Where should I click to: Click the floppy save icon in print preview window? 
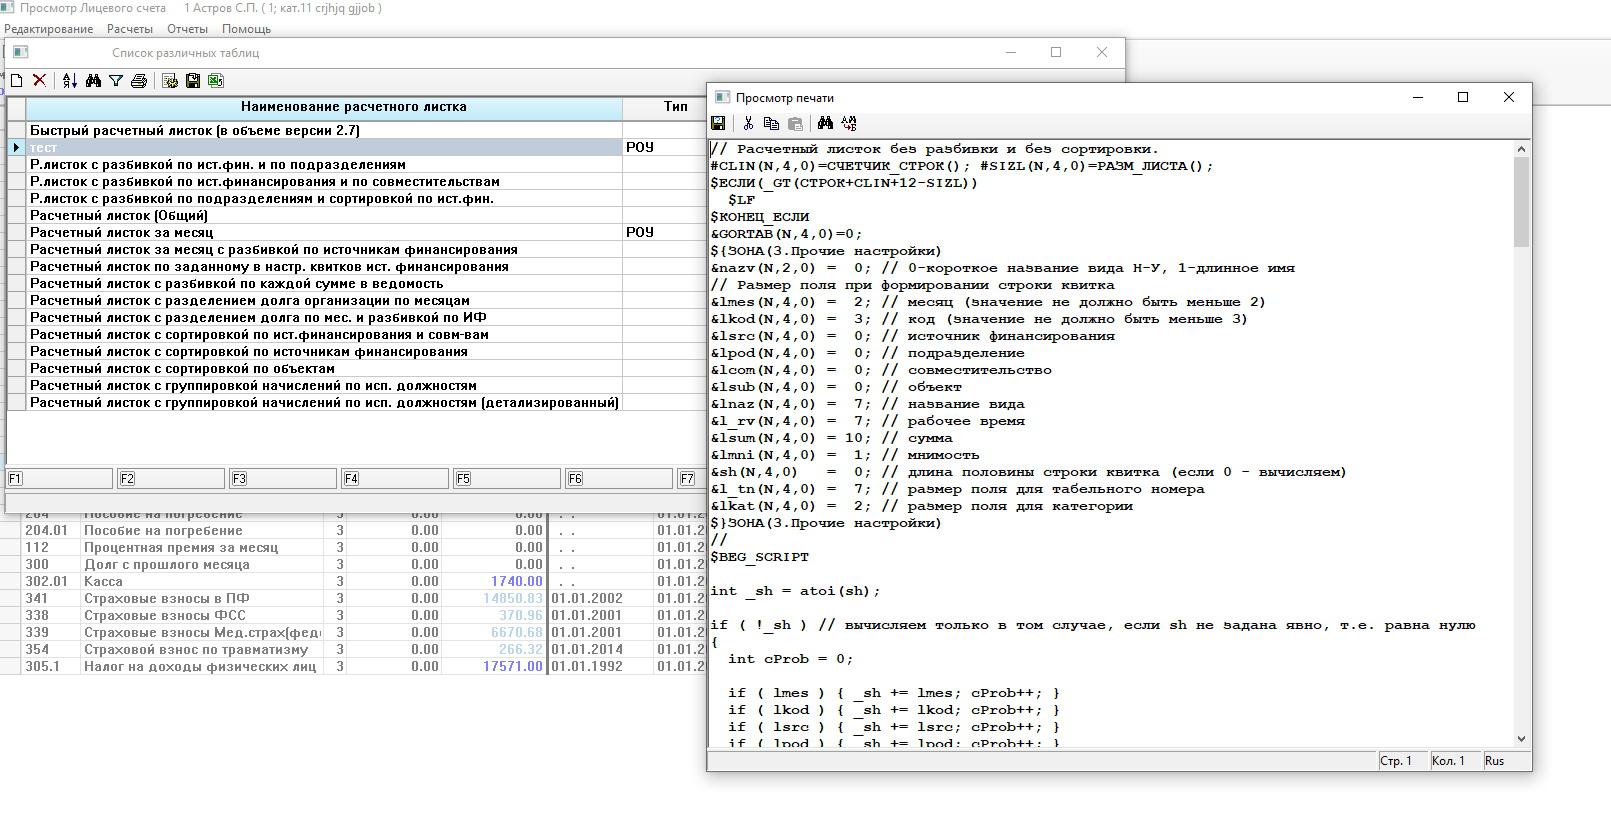[718, 123]
